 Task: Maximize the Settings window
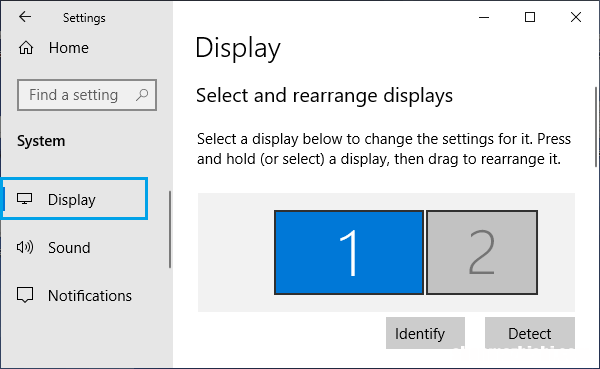[530, 17]
